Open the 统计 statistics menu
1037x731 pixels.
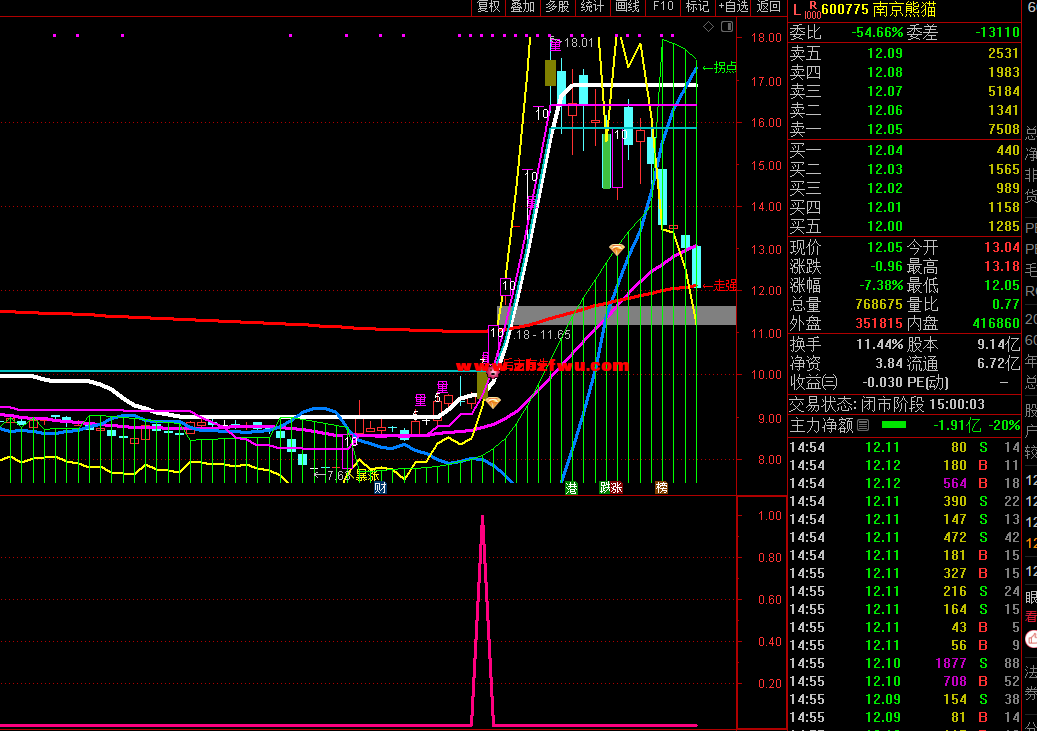tap(592, 7)
